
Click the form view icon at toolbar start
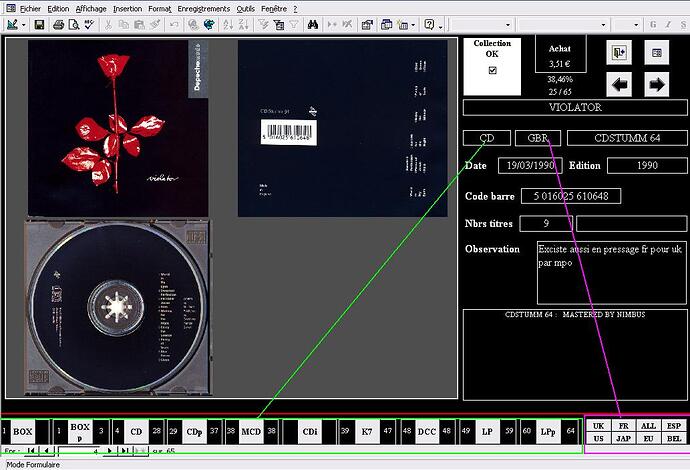tap(12, 25)
